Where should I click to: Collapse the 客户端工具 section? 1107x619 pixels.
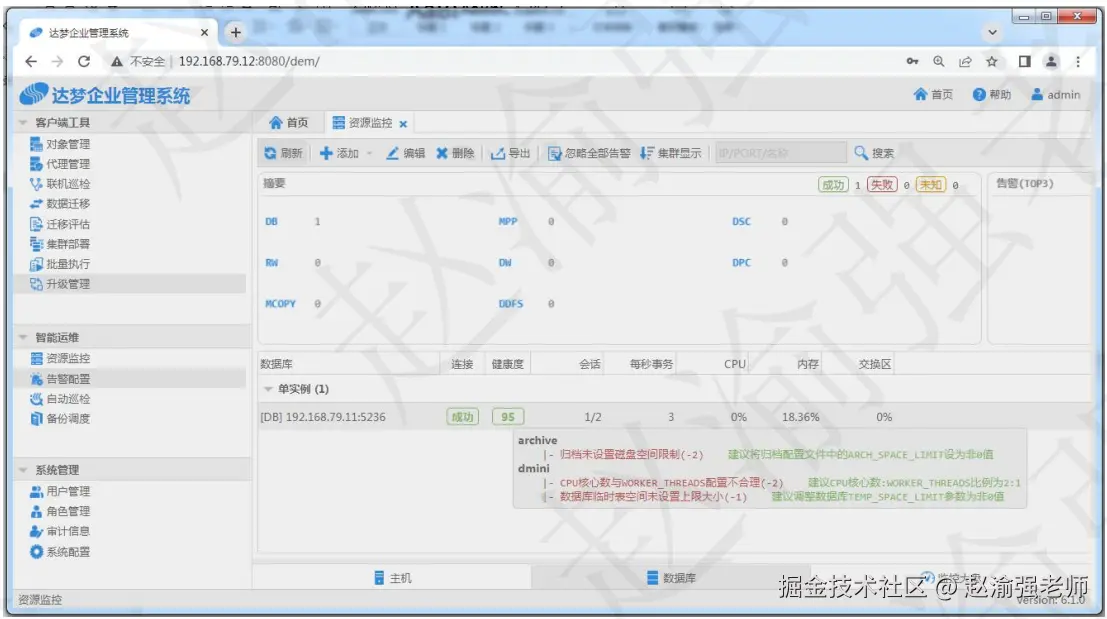click(x=23, y=123)
